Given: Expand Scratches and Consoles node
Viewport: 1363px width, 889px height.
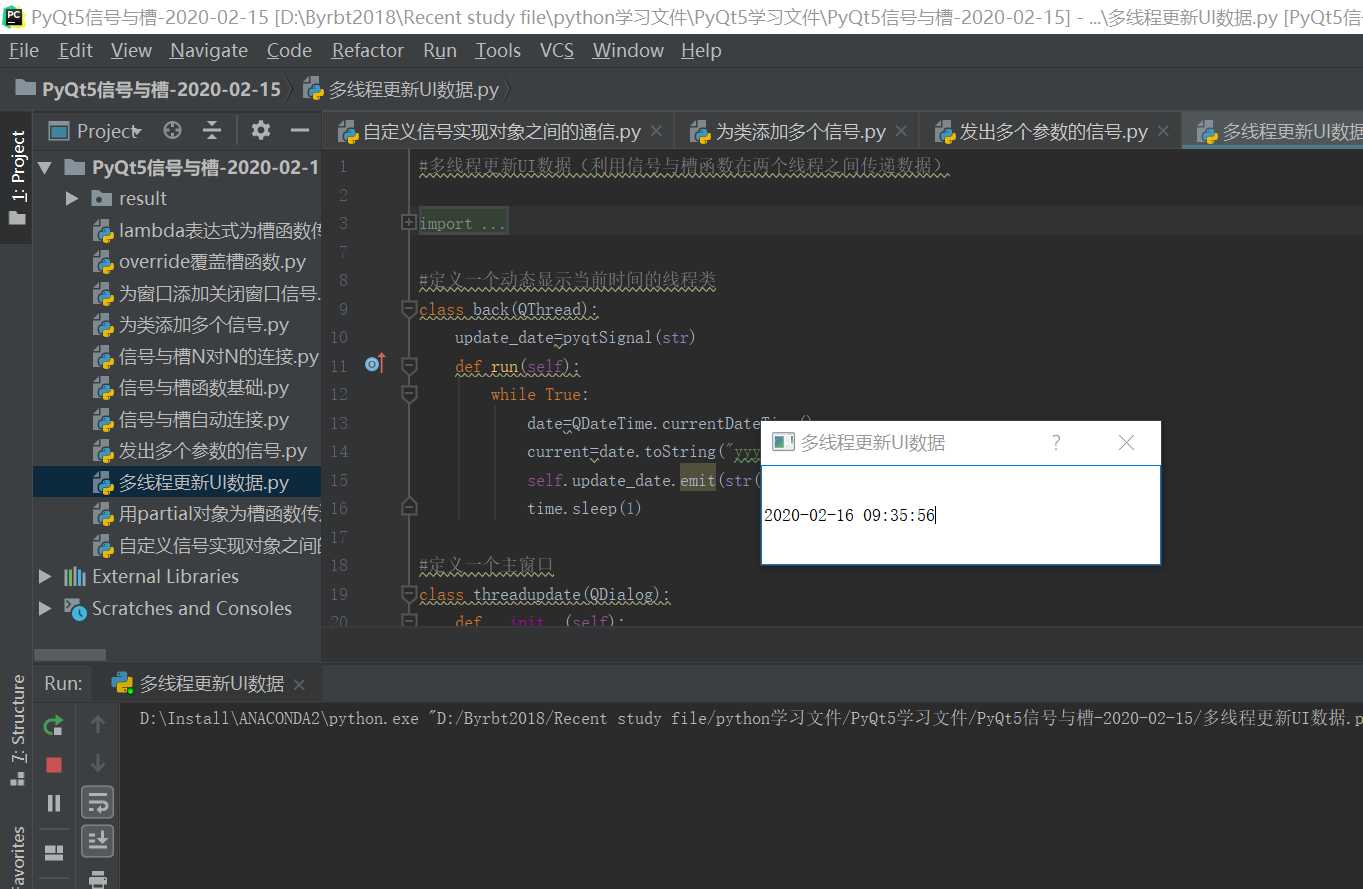Looking at the screenshot, I should (44, 608).
